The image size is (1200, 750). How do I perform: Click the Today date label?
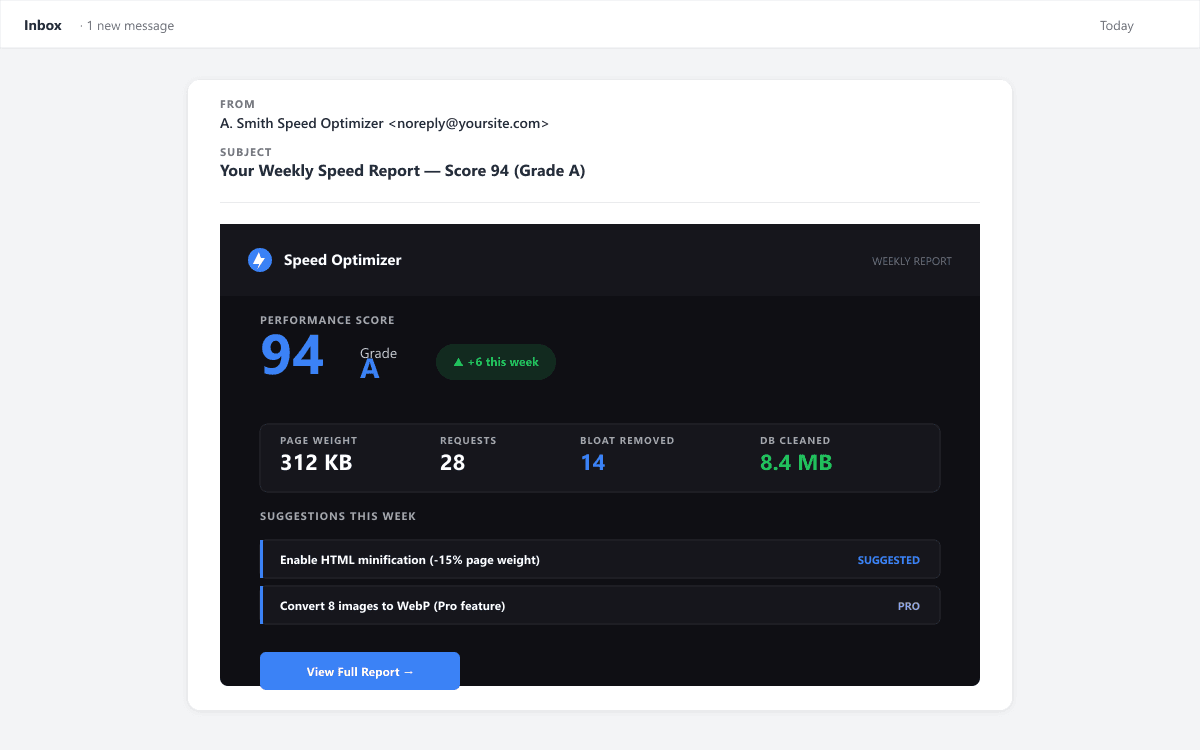[x=1117, y=26]
